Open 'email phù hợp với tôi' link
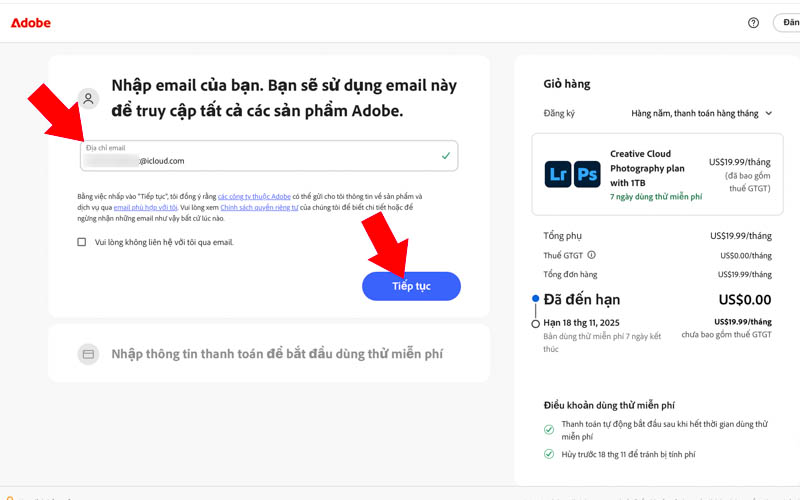The height and width of the screenshot is (500, 800). tap(145, 207)
